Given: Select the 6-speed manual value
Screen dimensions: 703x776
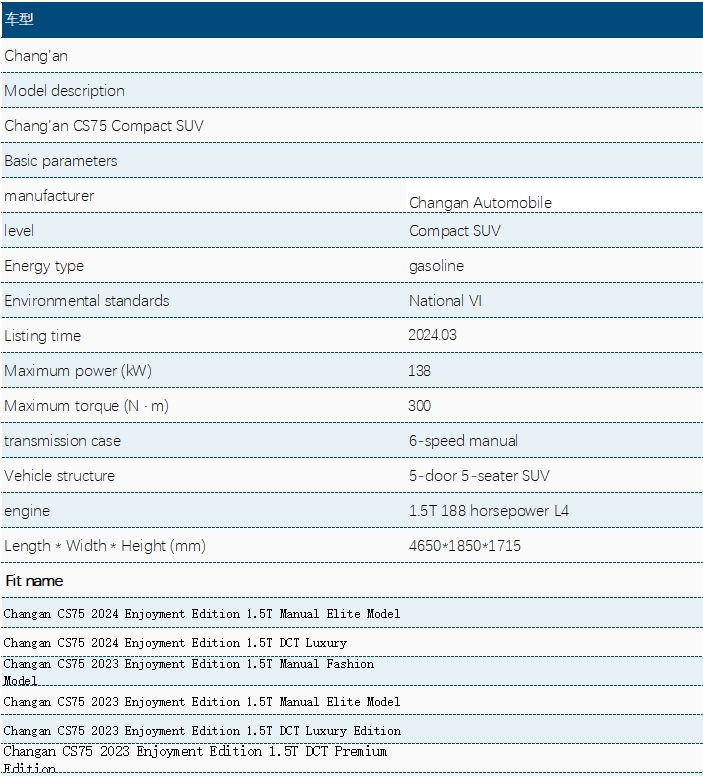Looking at the screenshot, I should [x=463, y=441].
